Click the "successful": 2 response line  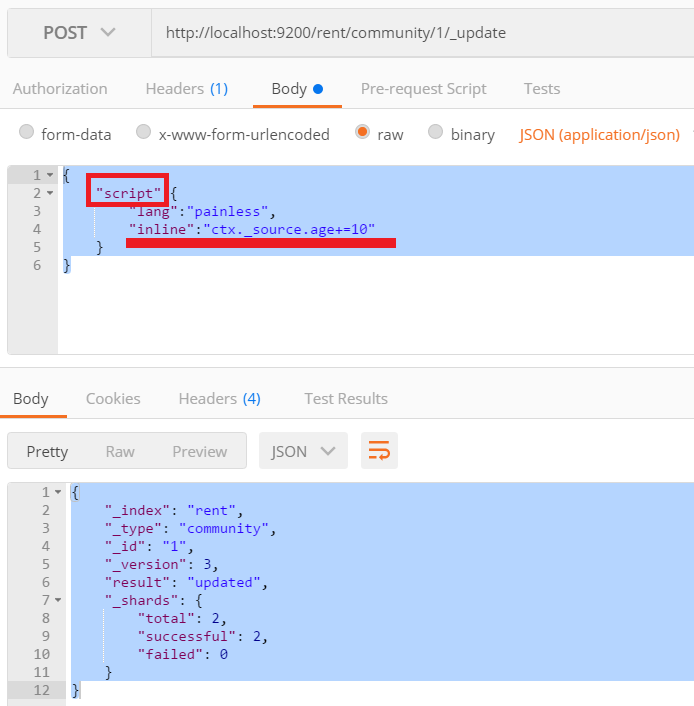pos(203,636)
